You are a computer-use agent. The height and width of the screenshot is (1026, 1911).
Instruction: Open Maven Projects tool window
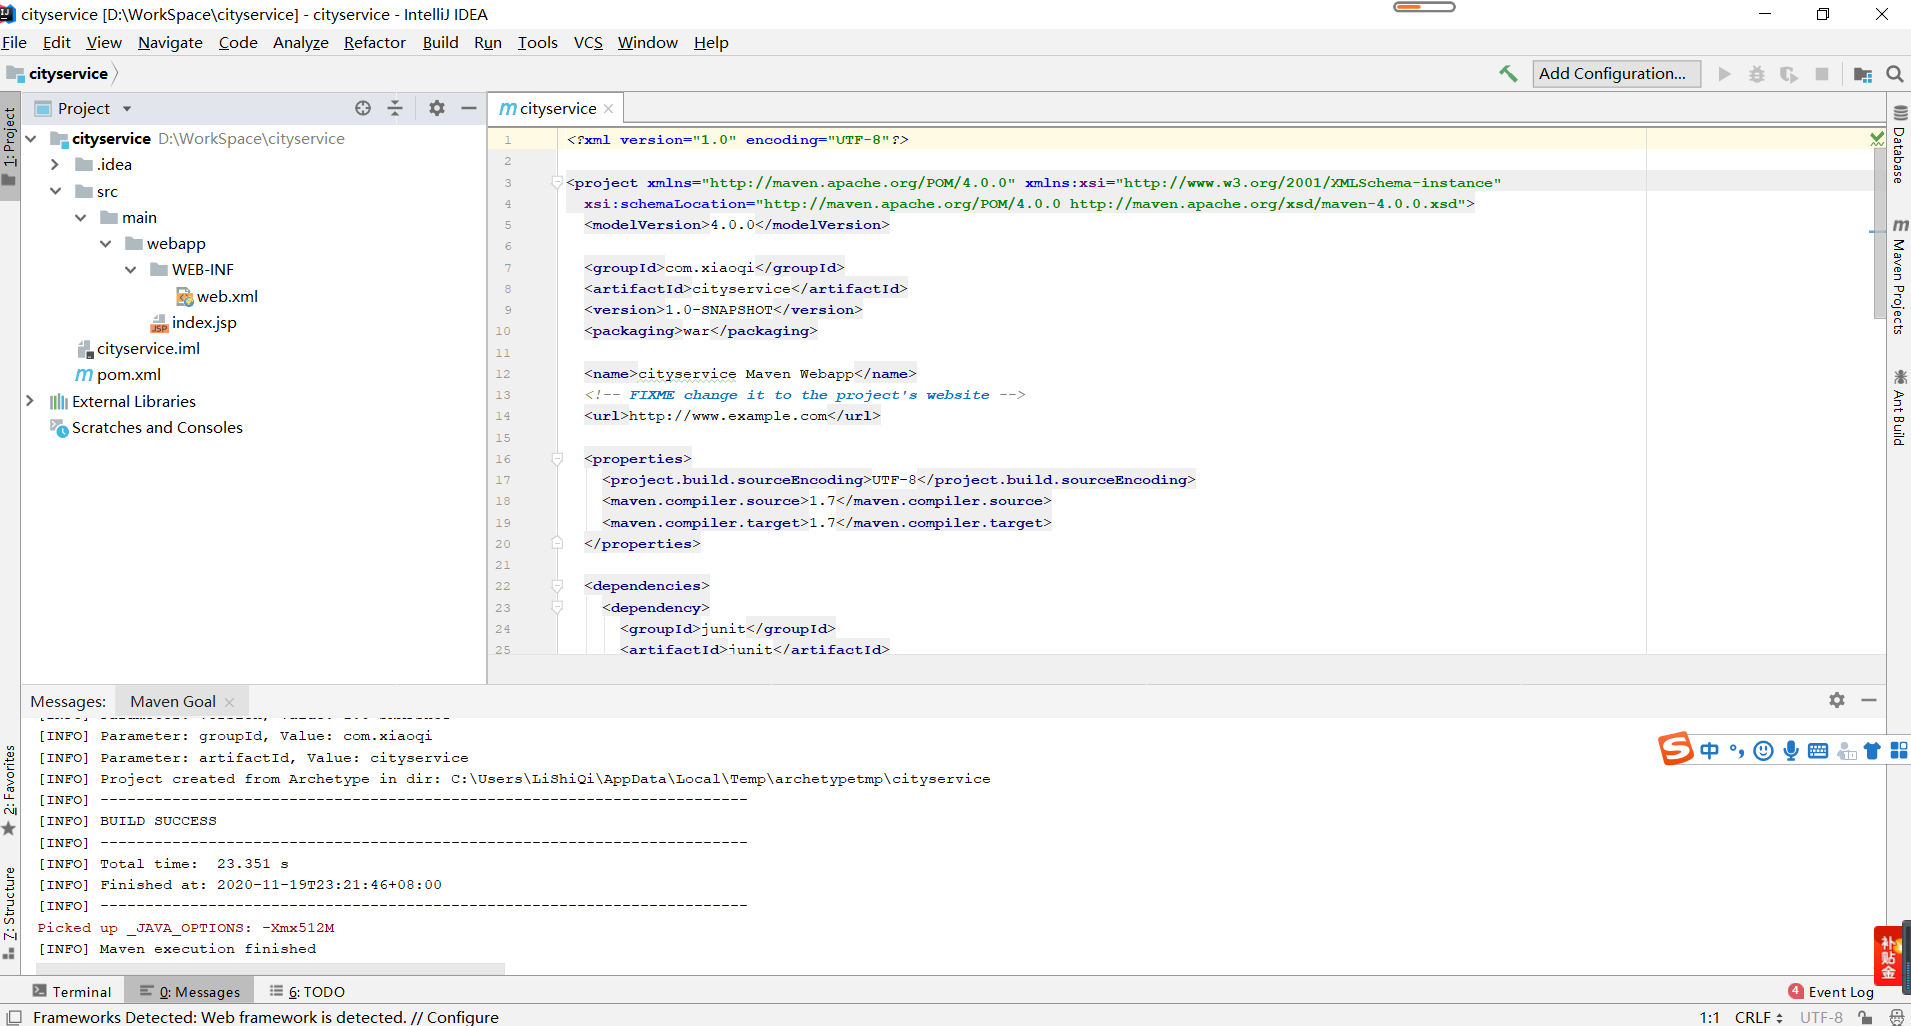pos(1899,276)
